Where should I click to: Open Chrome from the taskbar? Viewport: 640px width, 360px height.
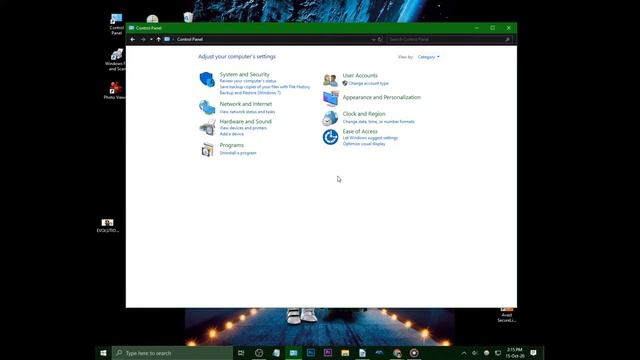pyautogui.click(x=397, y=353)
